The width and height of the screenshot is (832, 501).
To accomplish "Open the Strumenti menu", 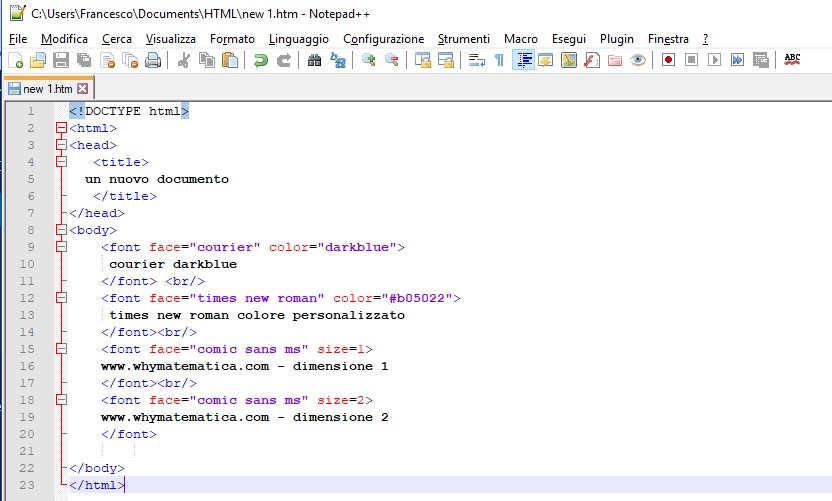I will (x=464, y=39).
